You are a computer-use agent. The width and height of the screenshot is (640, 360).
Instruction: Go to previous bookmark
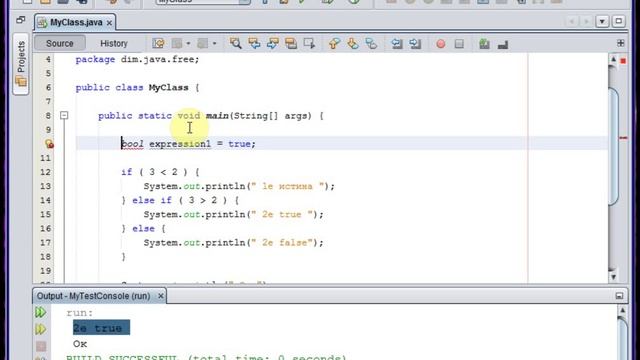point(334,43)
